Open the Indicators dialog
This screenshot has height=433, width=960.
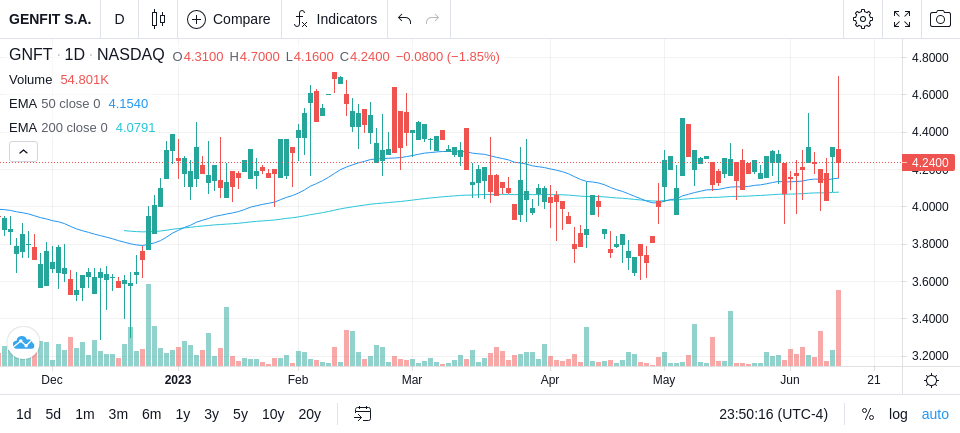click(335, 19)
